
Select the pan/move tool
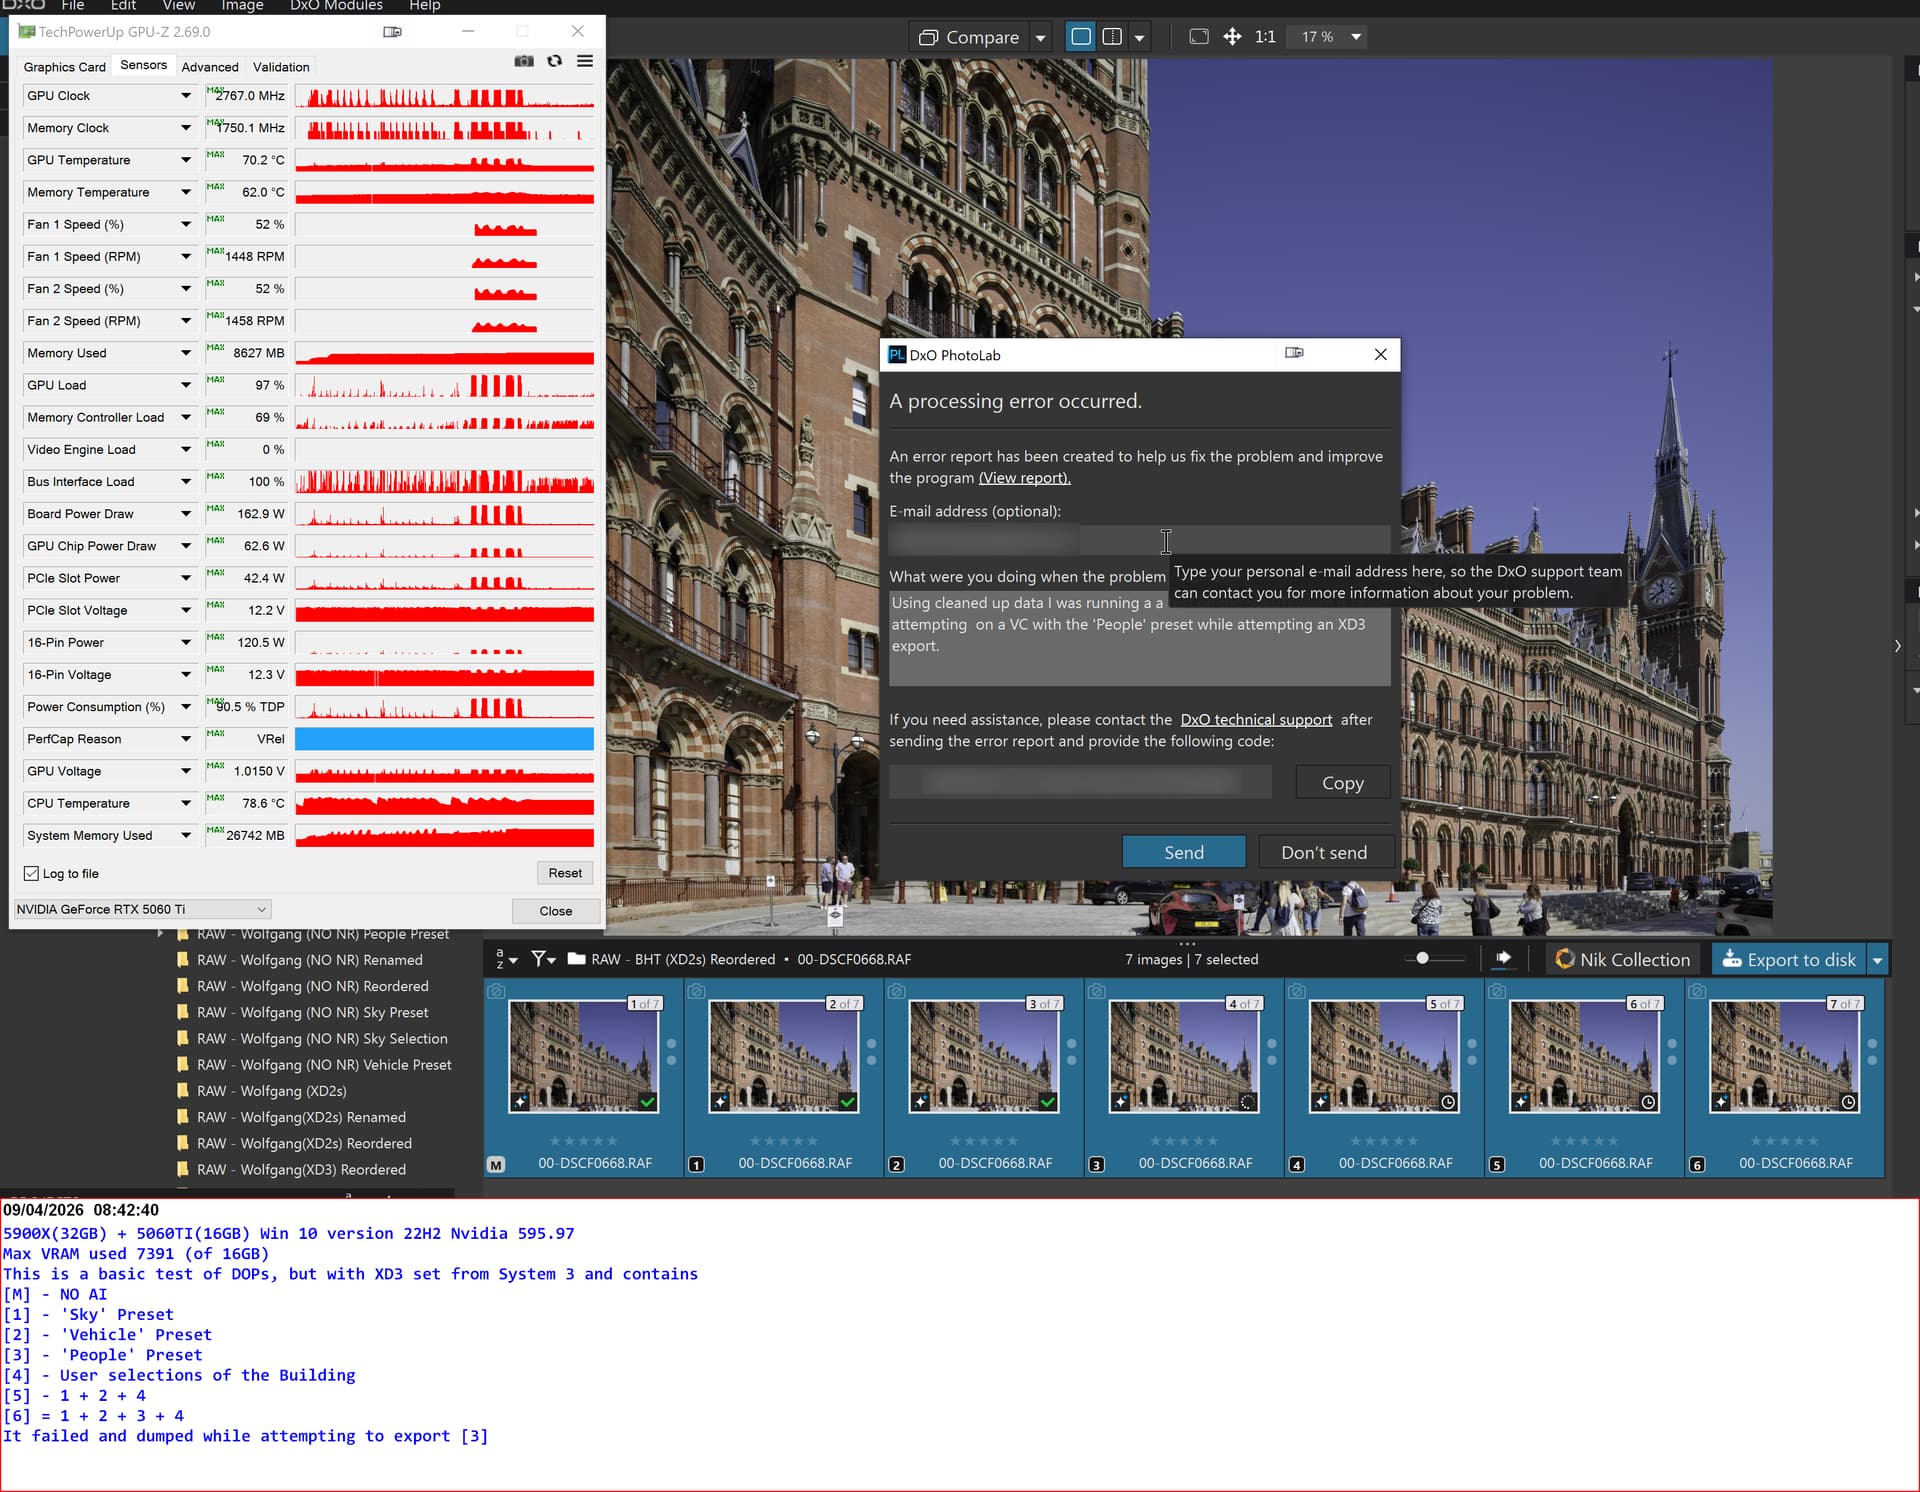click(1232, 37)
